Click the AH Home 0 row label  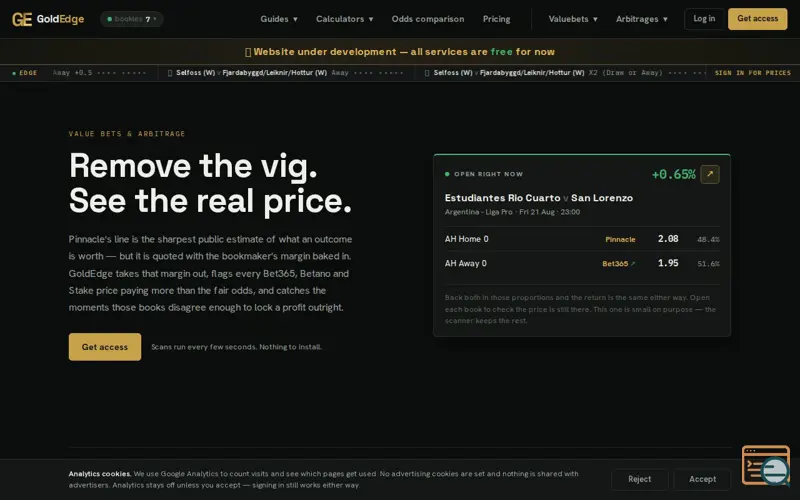pyautogui.click(x=467, y=239)
